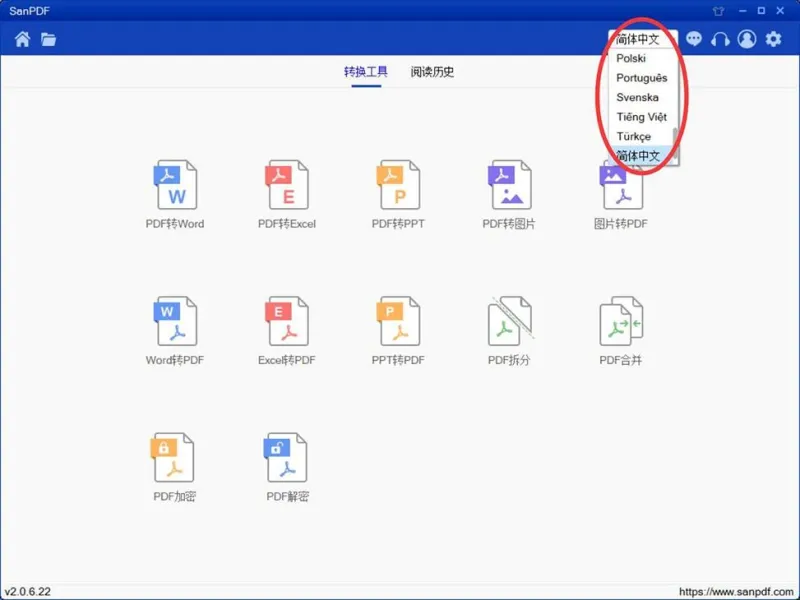This screenshot has width=800, height=600.
Task: Open the PDF拆分 split tool icon
Action: click(509, 321)
